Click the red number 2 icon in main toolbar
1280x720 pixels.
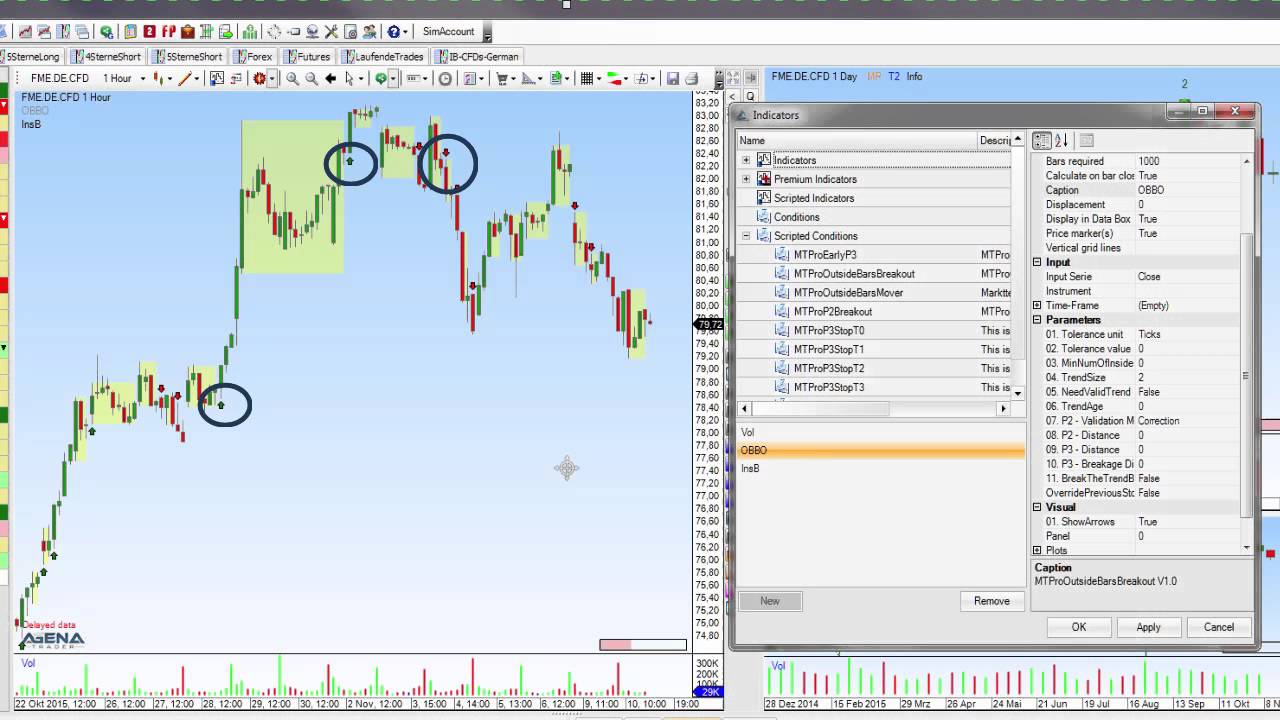point(149,32)
